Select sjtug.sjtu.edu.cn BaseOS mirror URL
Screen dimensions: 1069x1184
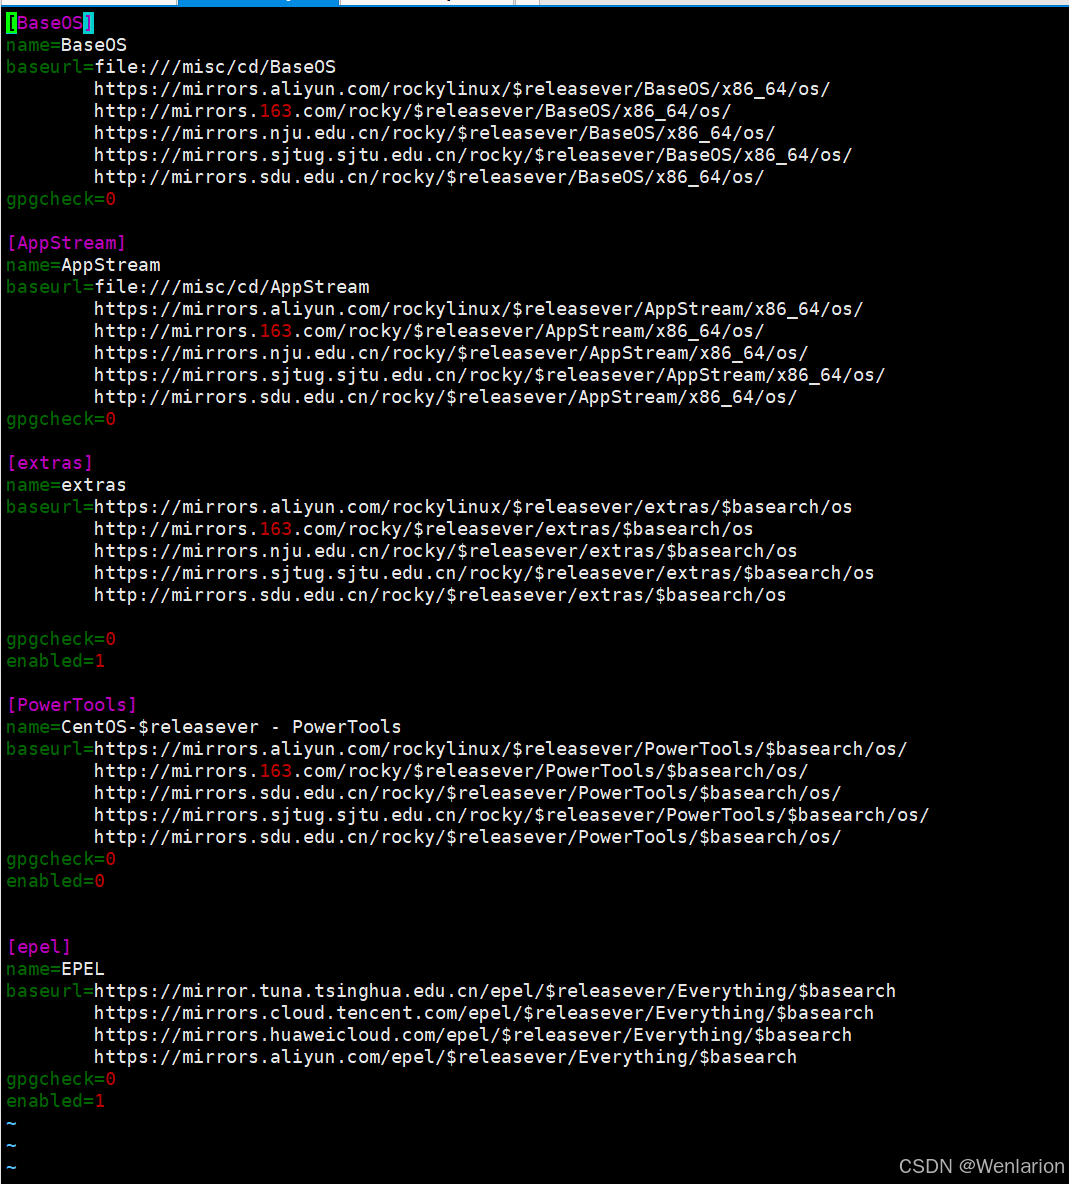click(x=473, y=155)
